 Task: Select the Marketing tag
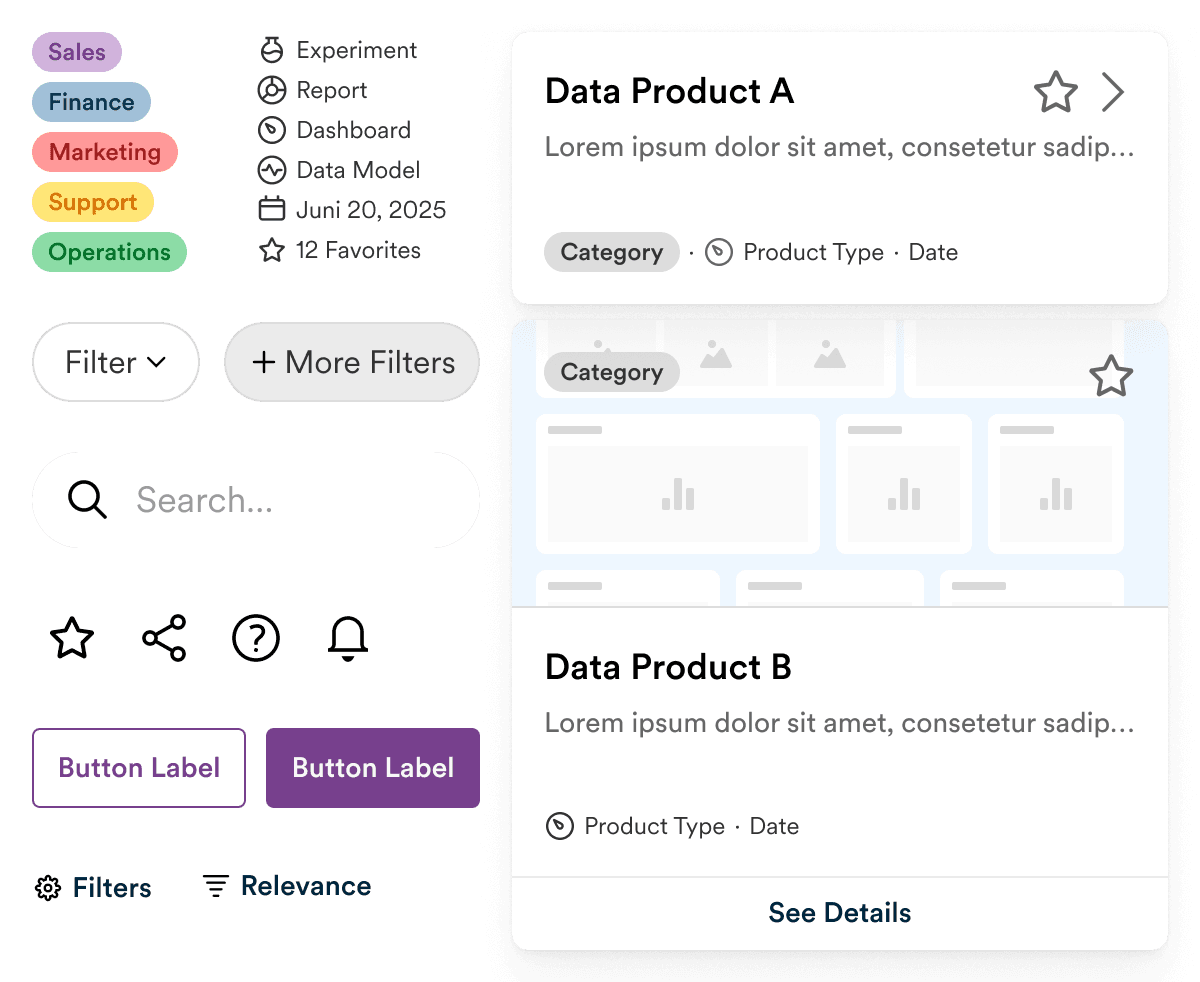pos(104,152)
